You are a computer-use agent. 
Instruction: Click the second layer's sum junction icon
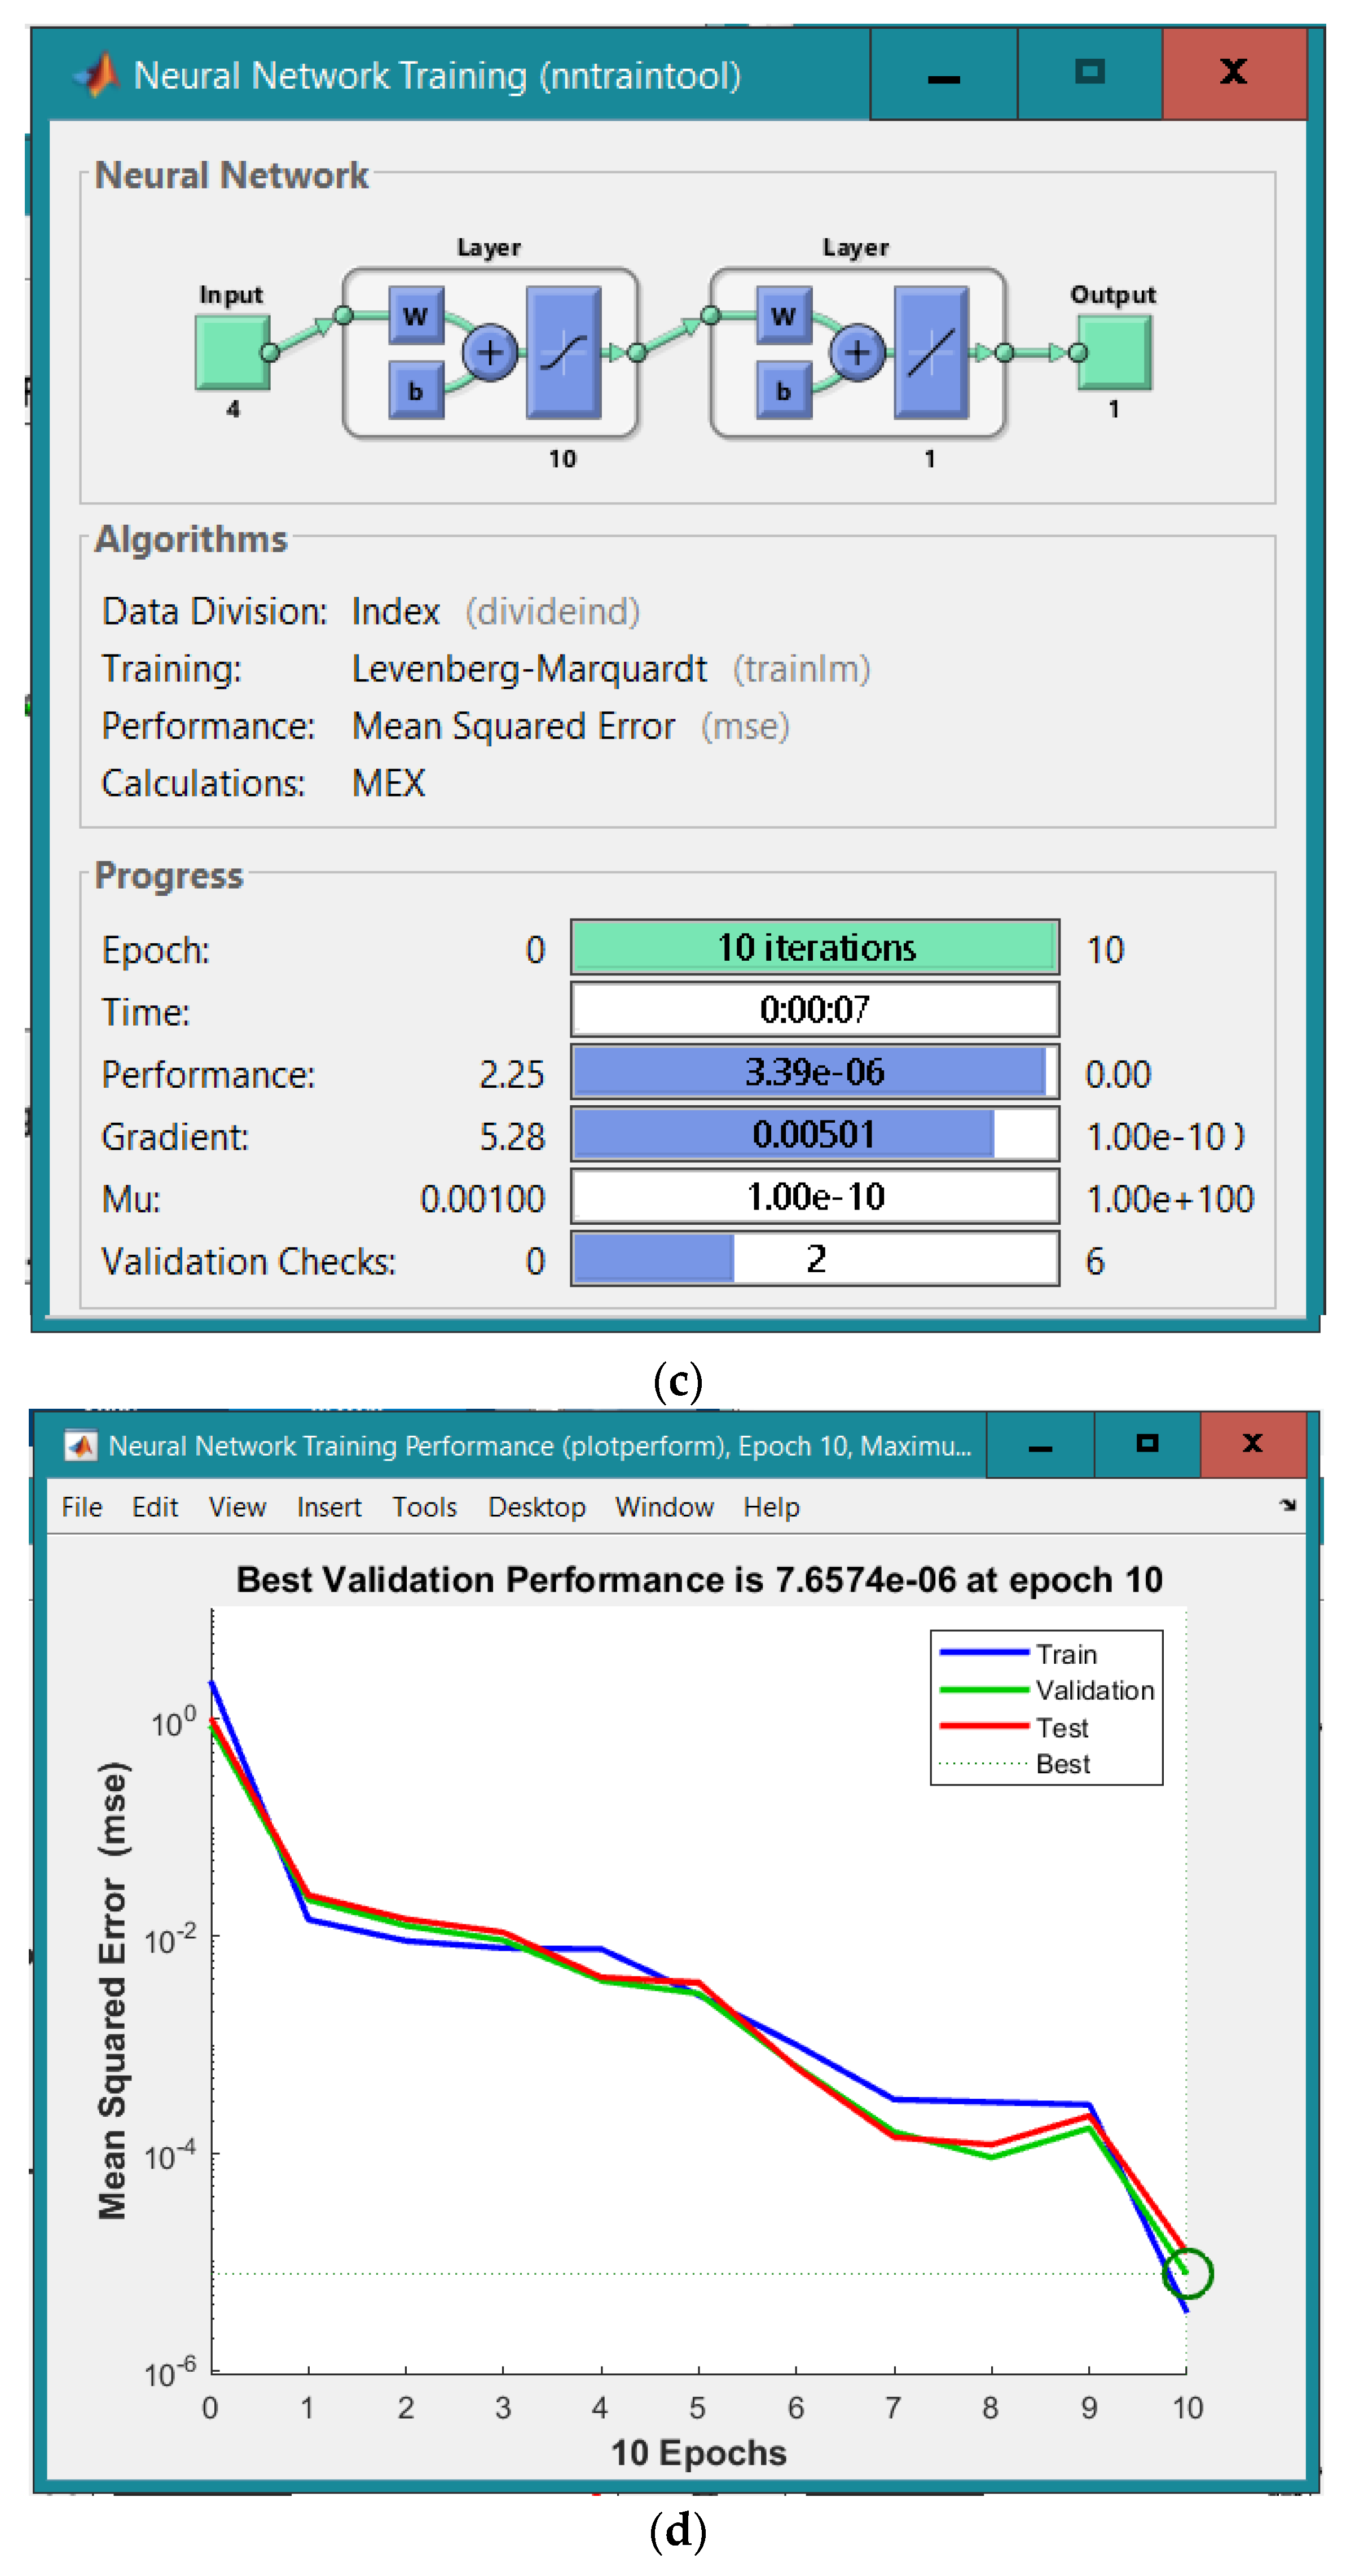(x=857, y=352)
